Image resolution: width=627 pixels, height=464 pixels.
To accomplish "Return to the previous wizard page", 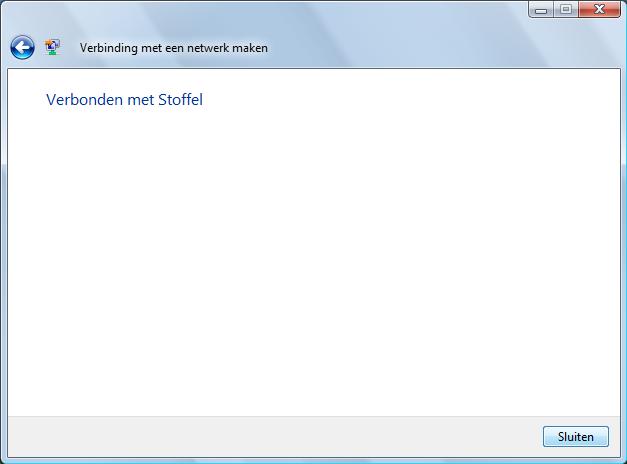I will tap(22, 48).
